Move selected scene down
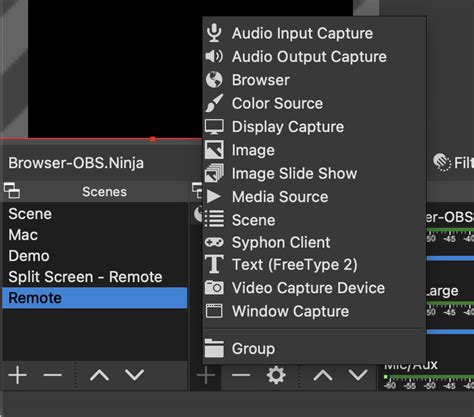This screenshot has width=474, height=417. click(134, 375)
